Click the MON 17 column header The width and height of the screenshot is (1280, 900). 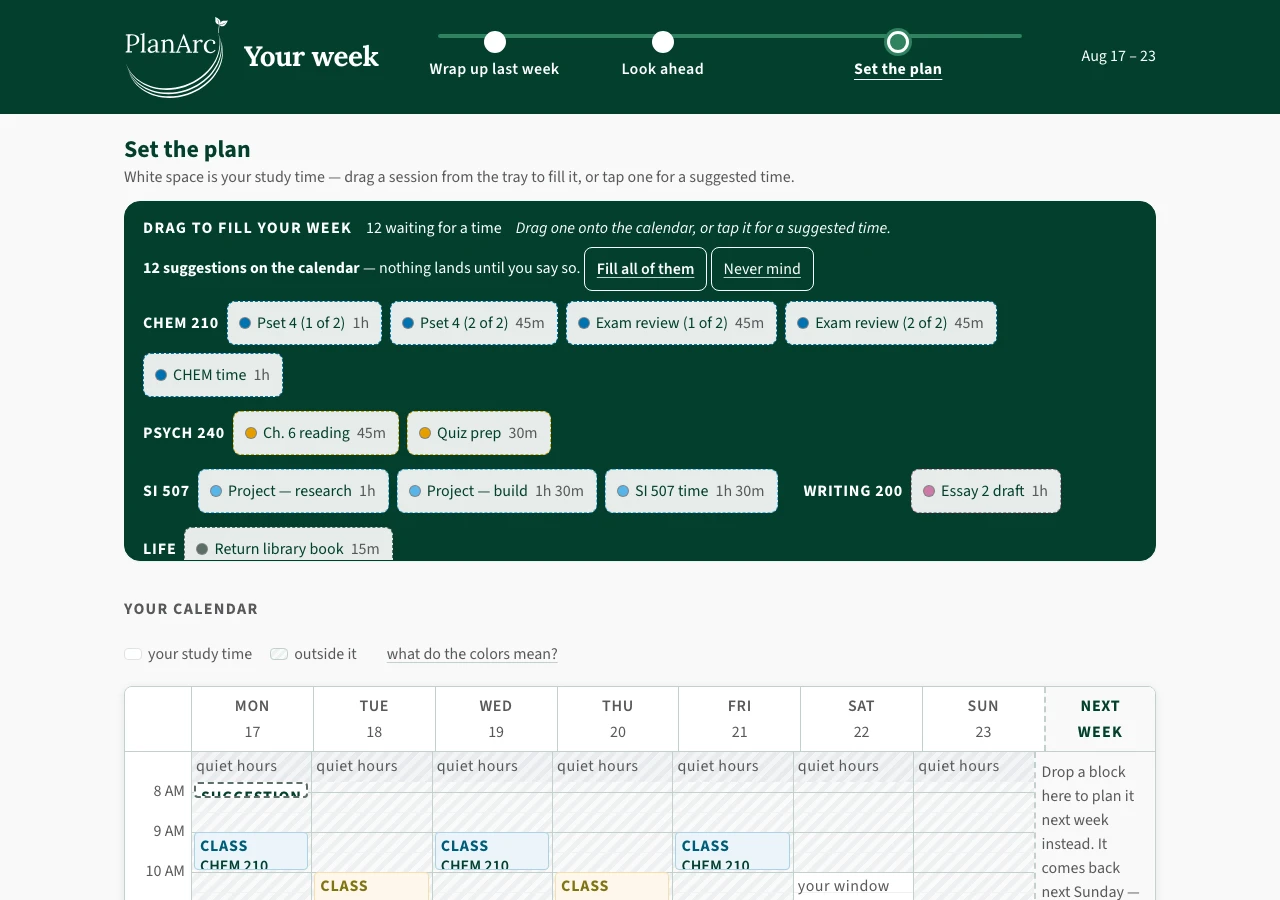point(252,719)
